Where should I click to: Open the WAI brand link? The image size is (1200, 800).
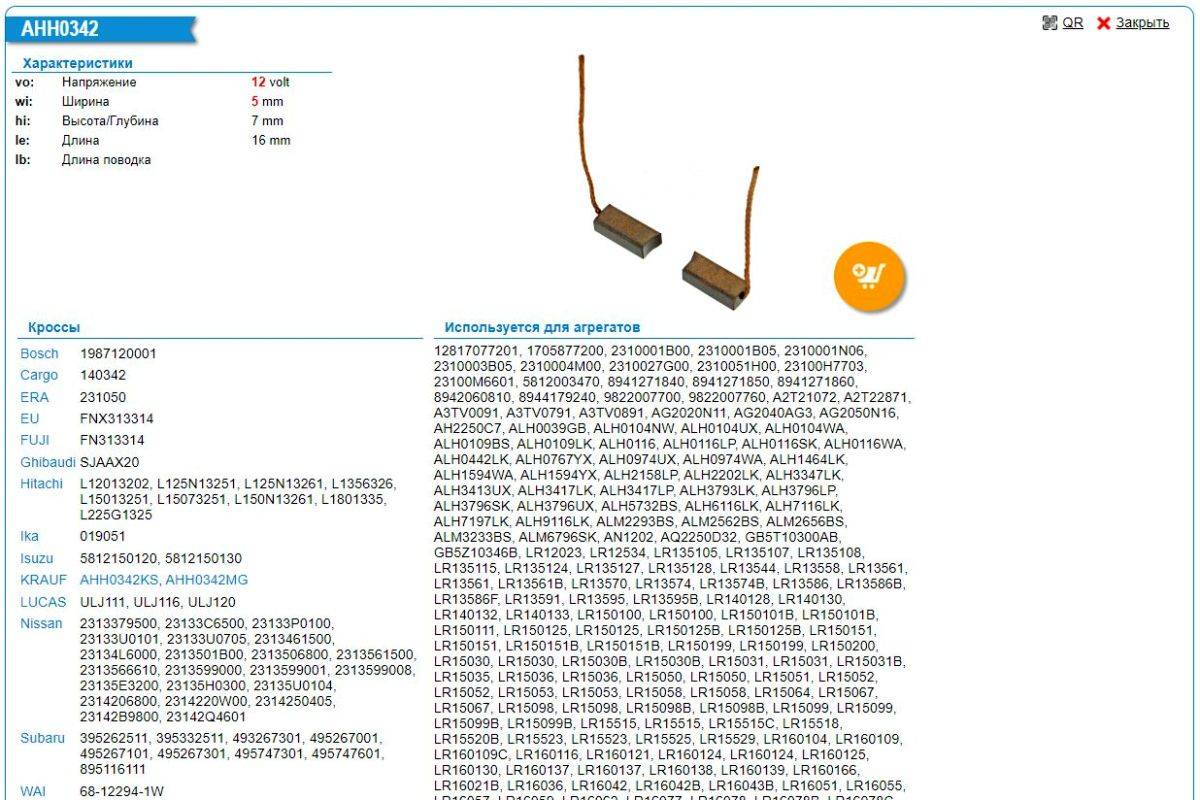click(33, 792)
